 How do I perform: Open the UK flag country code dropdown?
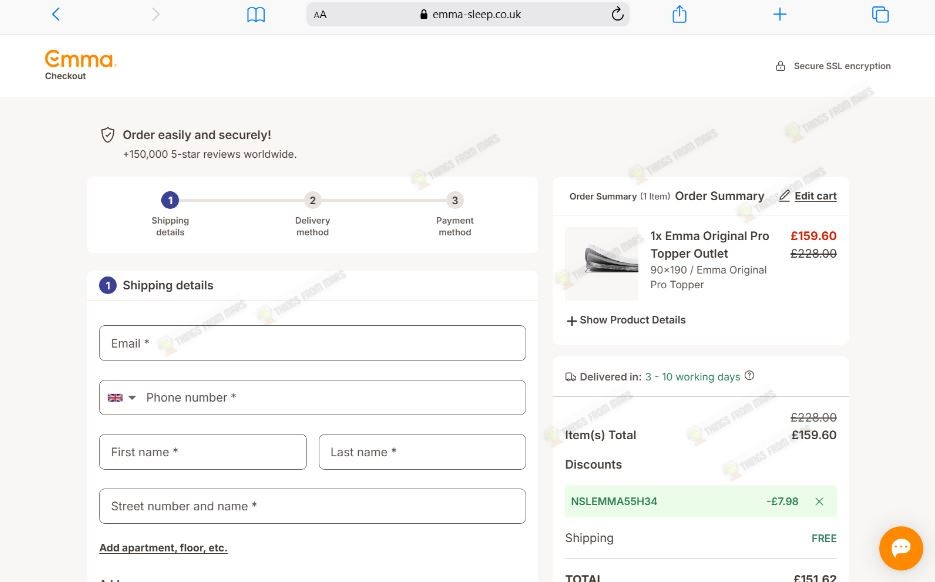pyautogui.click(x=122, y=398)
